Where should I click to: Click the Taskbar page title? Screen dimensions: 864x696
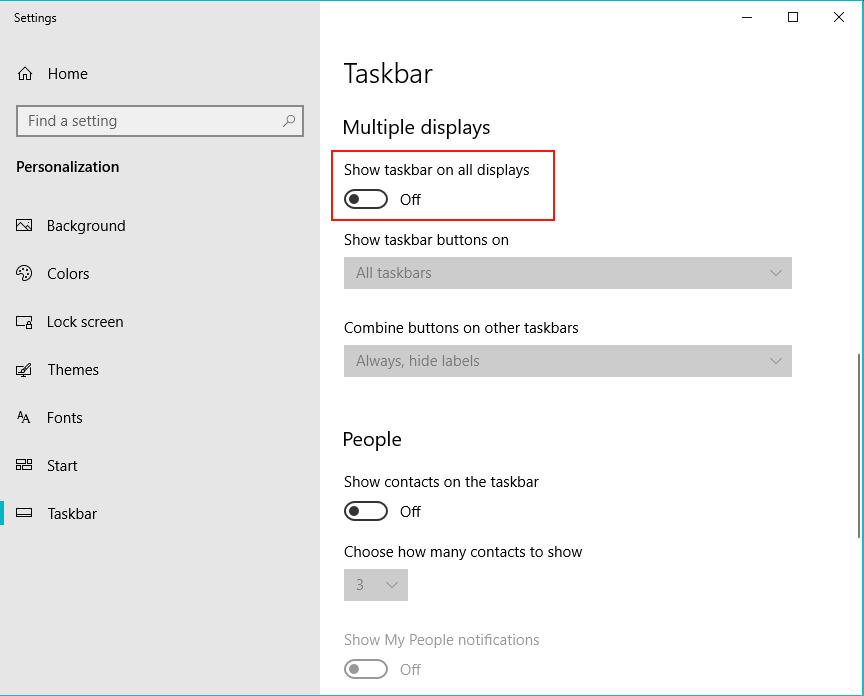point(388,73)
